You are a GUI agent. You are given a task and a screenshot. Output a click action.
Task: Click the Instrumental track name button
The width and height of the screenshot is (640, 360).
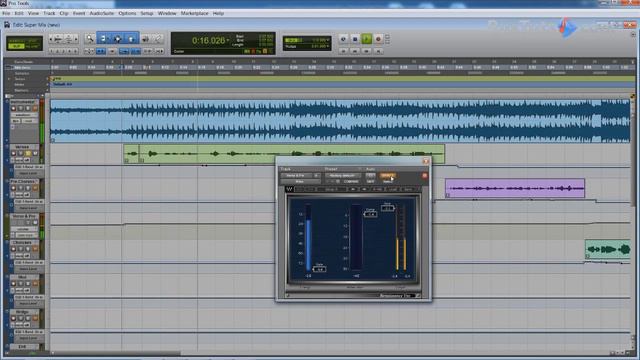tap(23, 102)
